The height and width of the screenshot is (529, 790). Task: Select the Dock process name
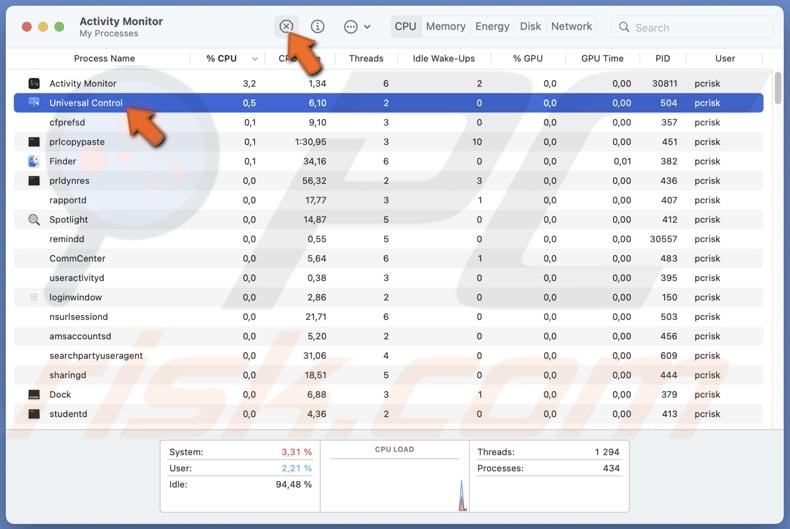pyautogui.click(x=60, y=394)
